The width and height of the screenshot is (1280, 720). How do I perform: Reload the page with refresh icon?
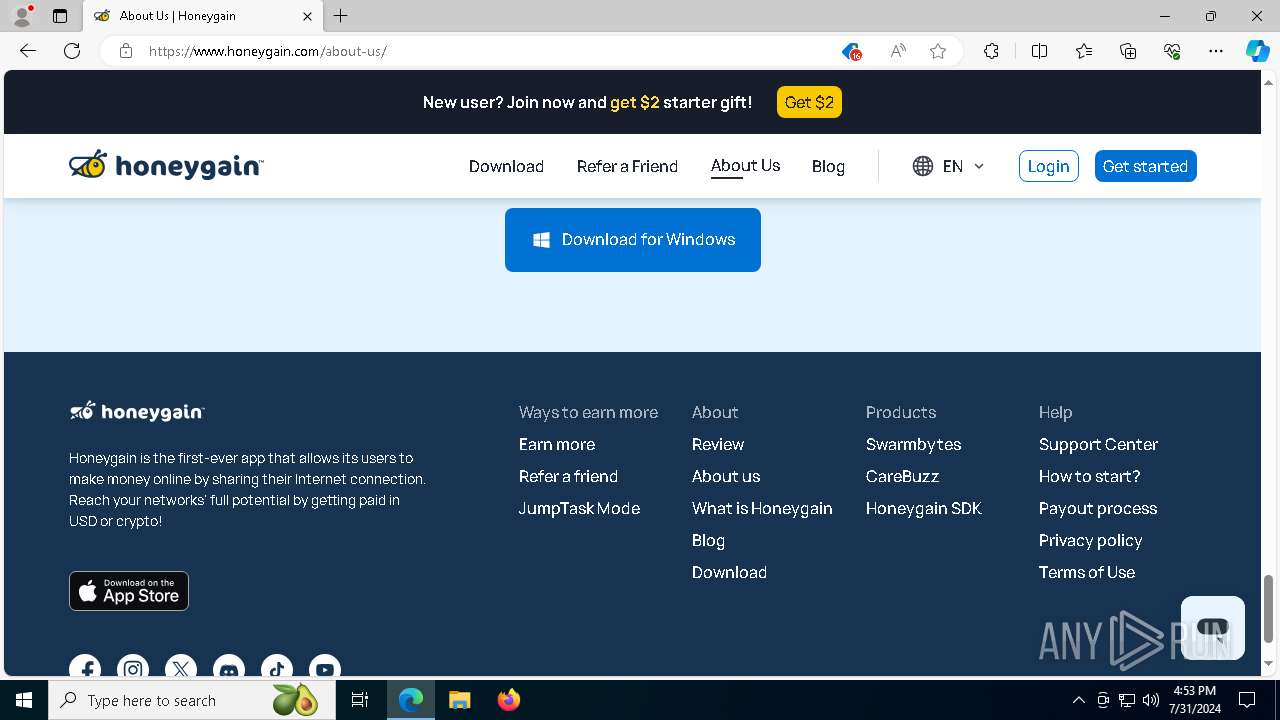point(72,51)
